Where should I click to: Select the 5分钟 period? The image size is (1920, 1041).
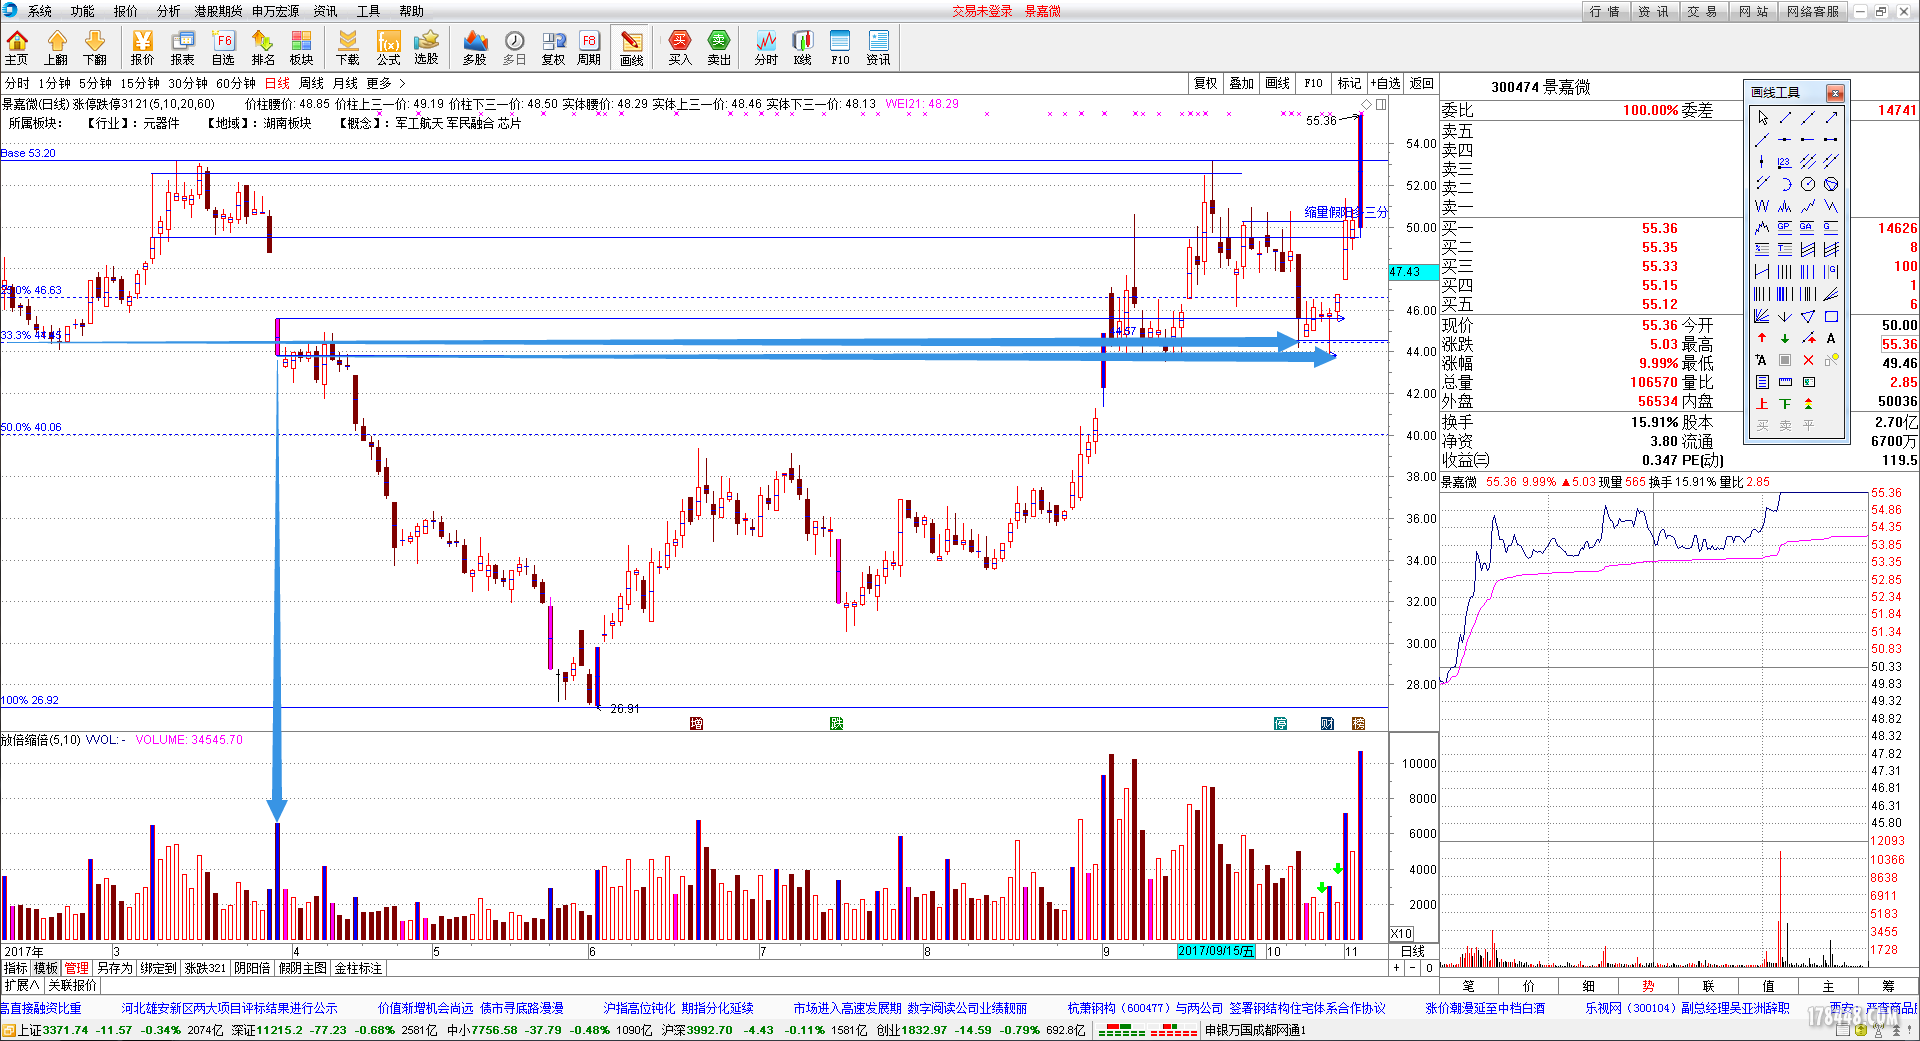point(95,83)
